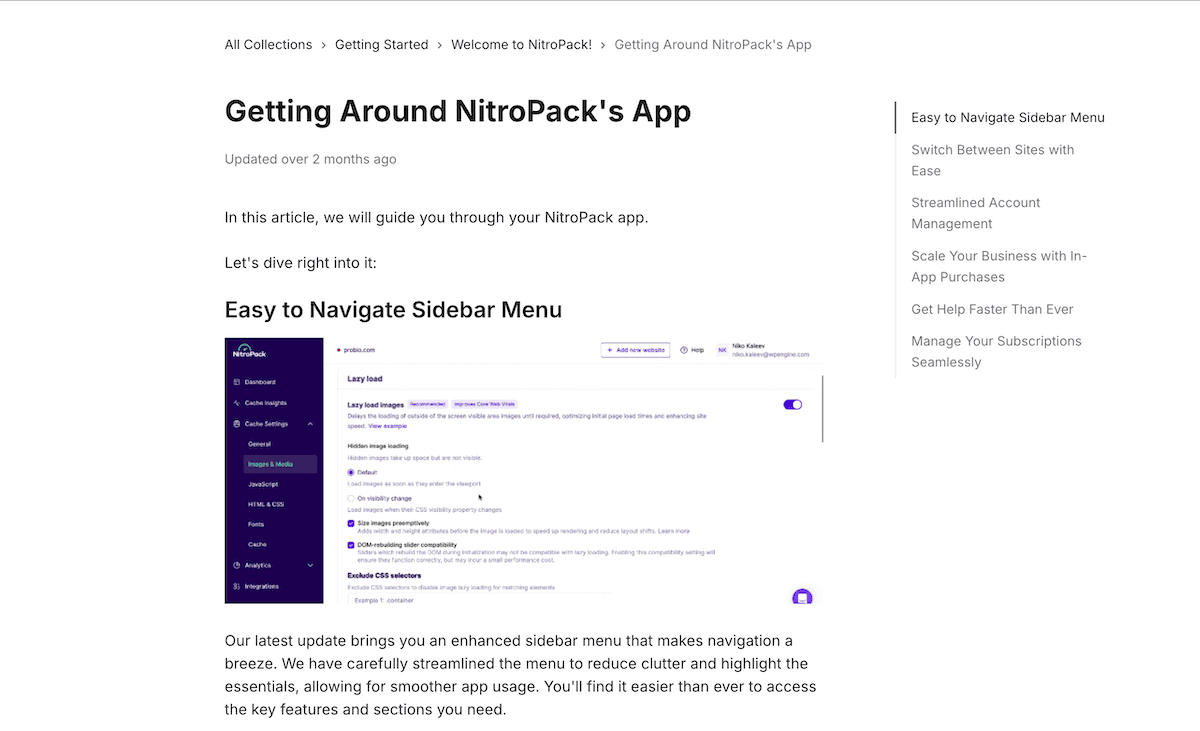Collapse the Cache Settings chevron

[x=311, y=424]
